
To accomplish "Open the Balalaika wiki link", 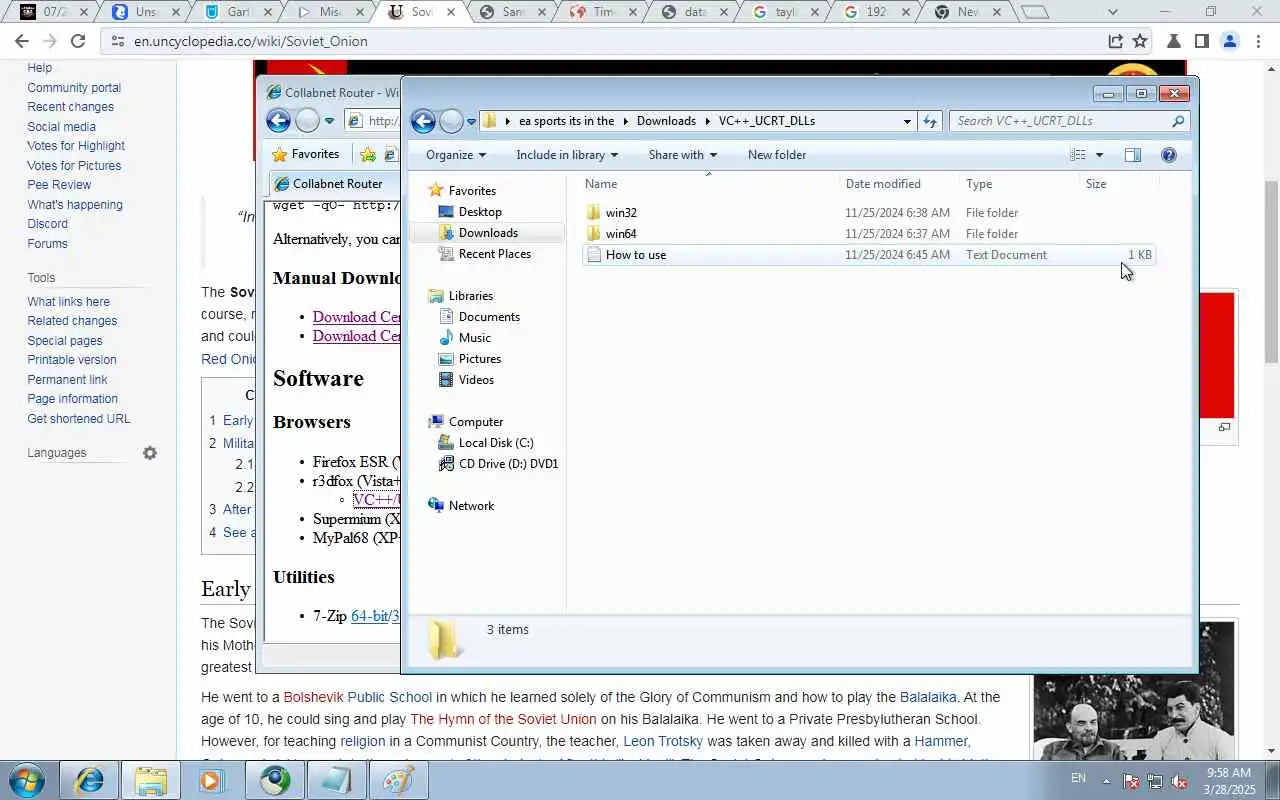I will coord(928,697).
